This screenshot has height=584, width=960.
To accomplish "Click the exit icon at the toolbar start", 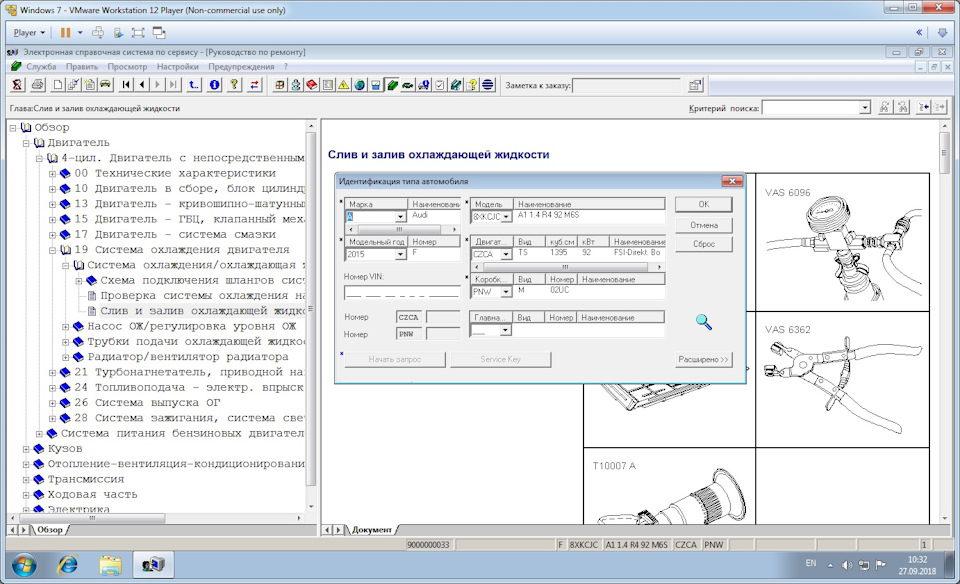I will (17, 85).
